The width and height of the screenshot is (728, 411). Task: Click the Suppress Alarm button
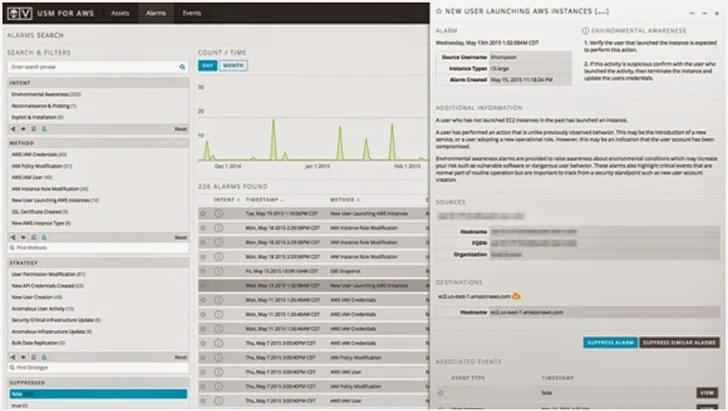pyautogui.click(x=610, y=343)
